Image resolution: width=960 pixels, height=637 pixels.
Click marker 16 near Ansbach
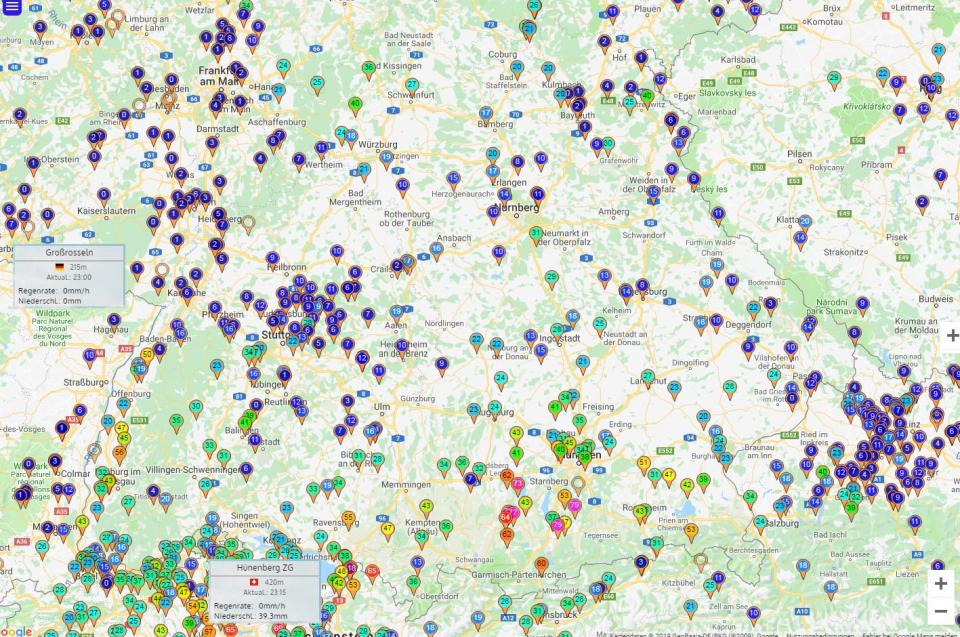coord(436,248)
